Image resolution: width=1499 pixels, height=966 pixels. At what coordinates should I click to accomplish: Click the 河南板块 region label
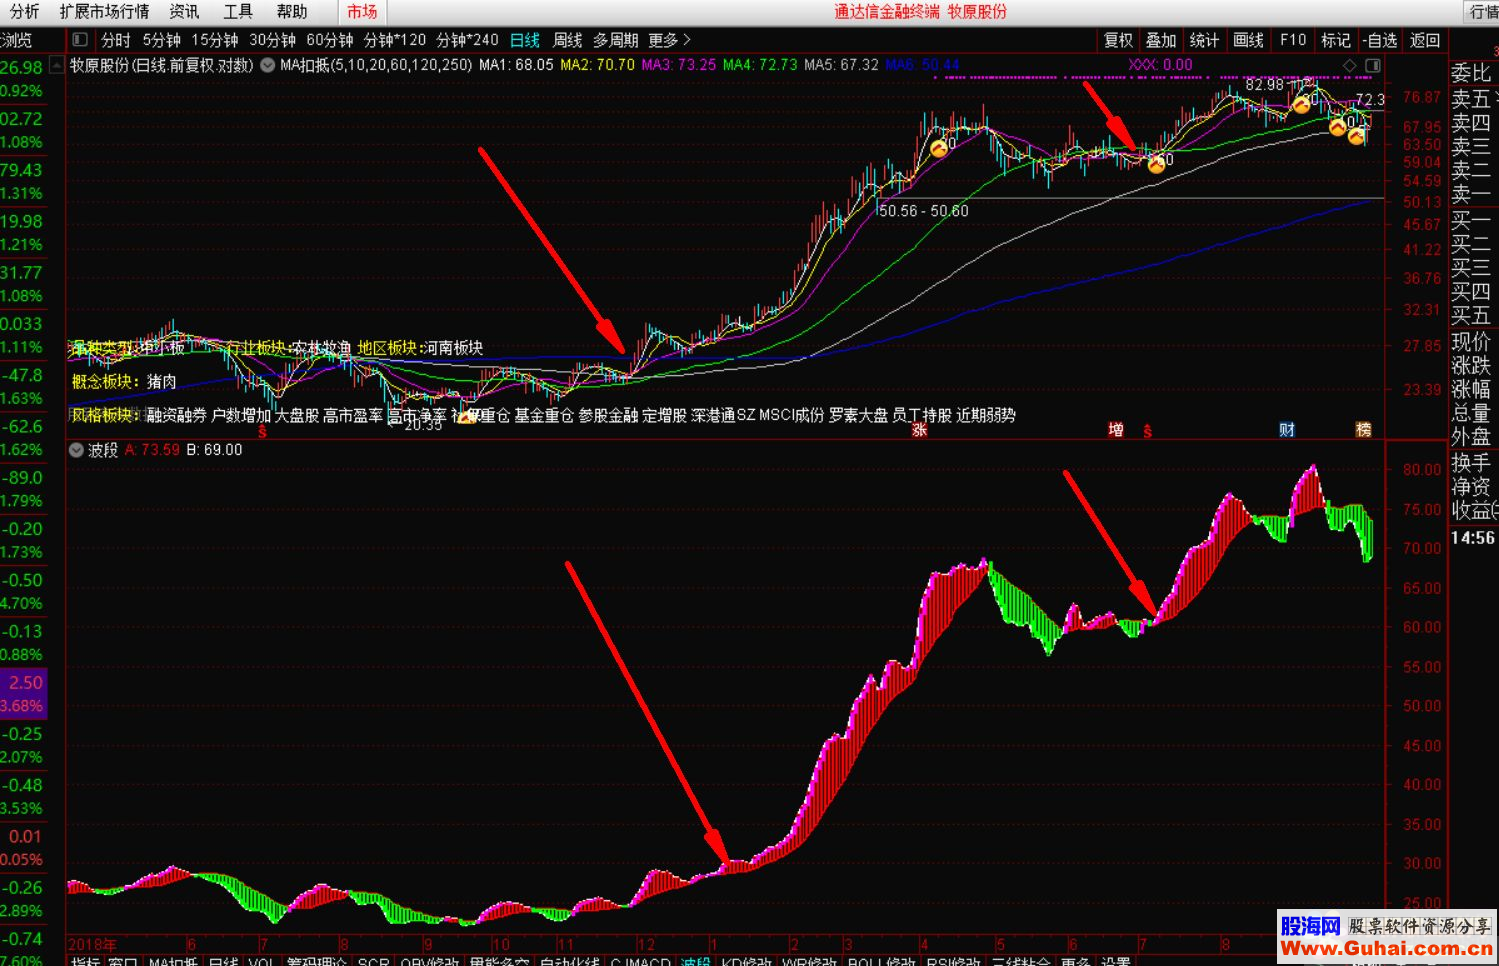click(x=454, y=348)
